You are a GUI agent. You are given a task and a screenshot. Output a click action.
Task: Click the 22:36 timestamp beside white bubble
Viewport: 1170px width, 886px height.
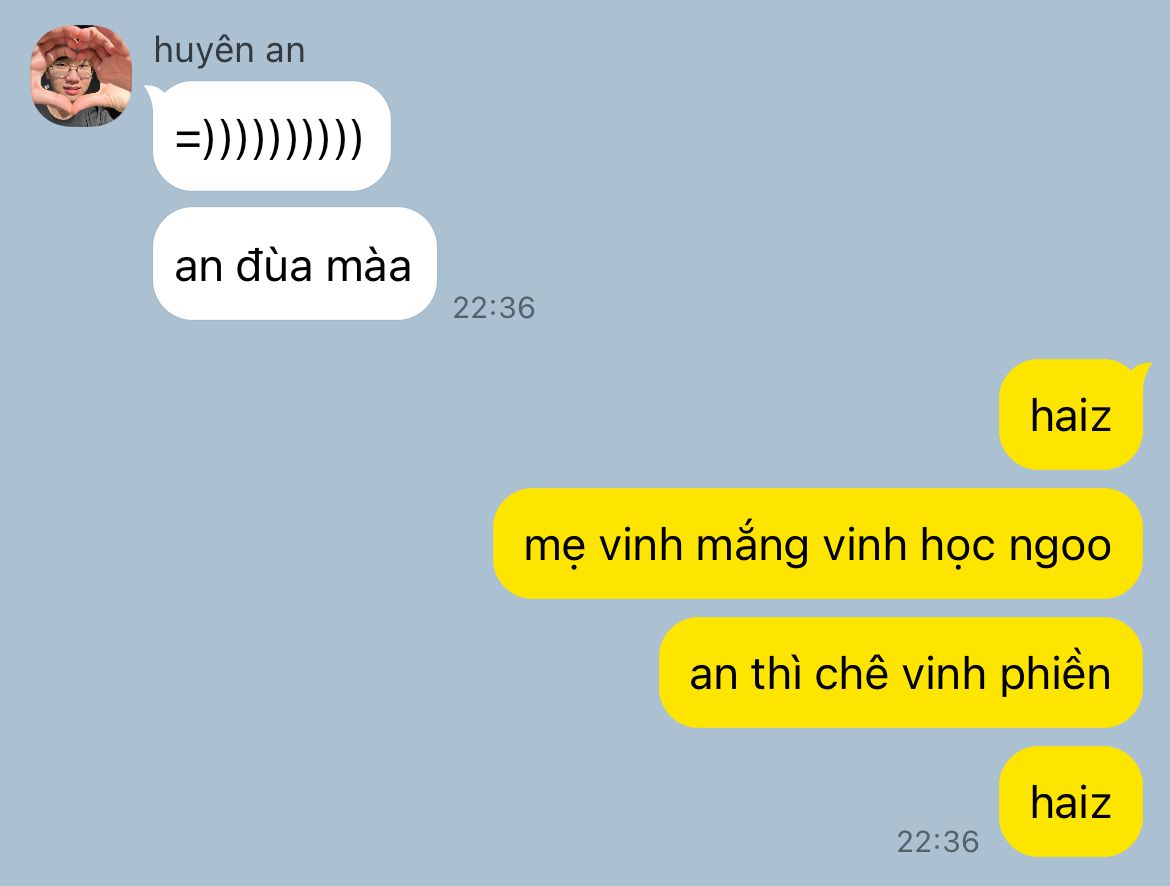[x=494, y=308]
